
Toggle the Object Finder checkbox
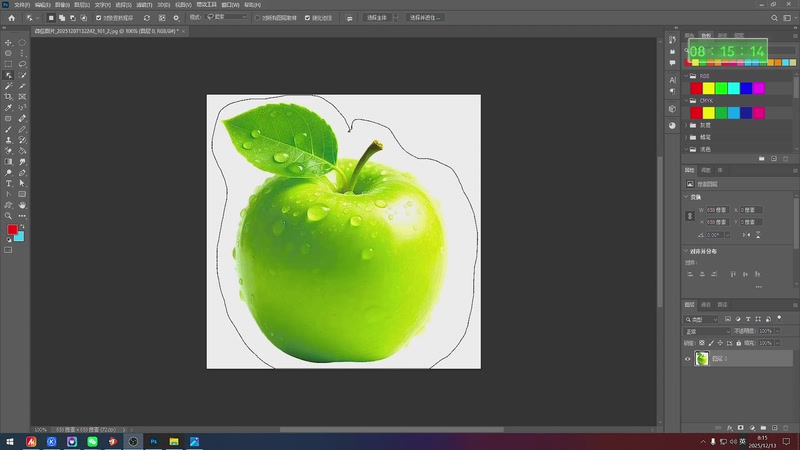pos(98,18)
